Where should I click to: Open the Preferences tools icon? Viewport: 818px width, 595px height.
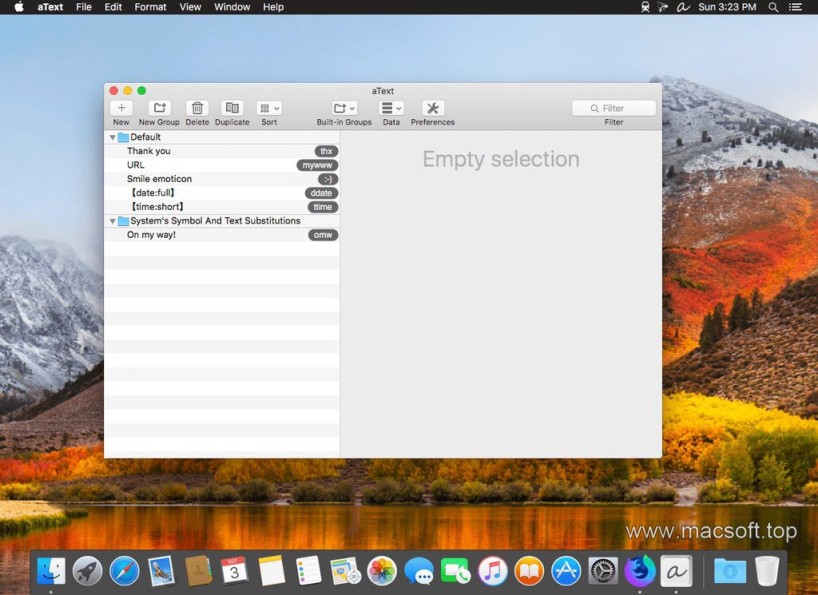click(432, 108)
